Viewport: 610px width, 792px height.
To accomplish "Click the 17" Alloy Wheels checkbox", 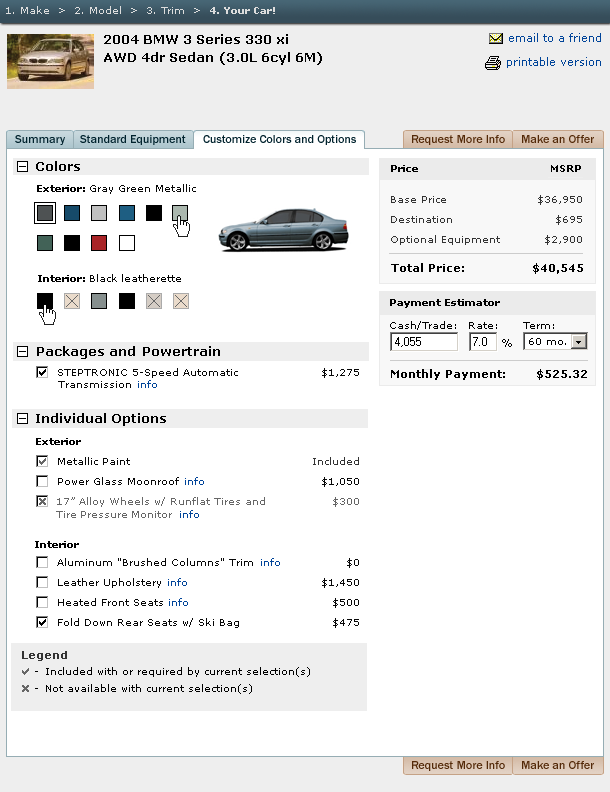I will (x=42, y=502).
